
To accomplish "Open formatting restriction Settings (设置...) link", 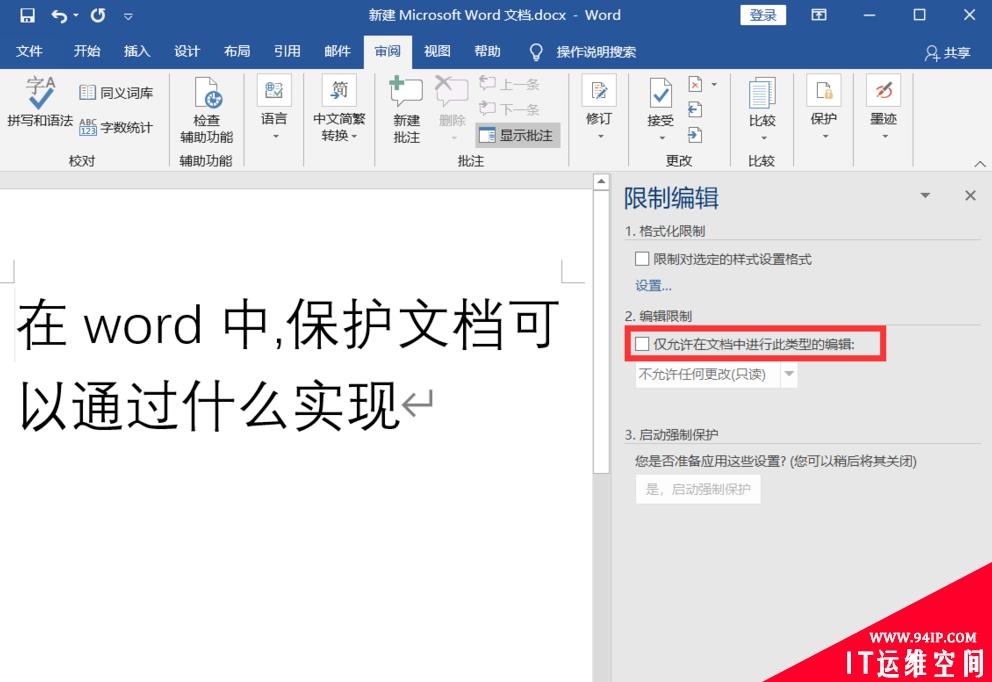I will [x=654, y=286].
